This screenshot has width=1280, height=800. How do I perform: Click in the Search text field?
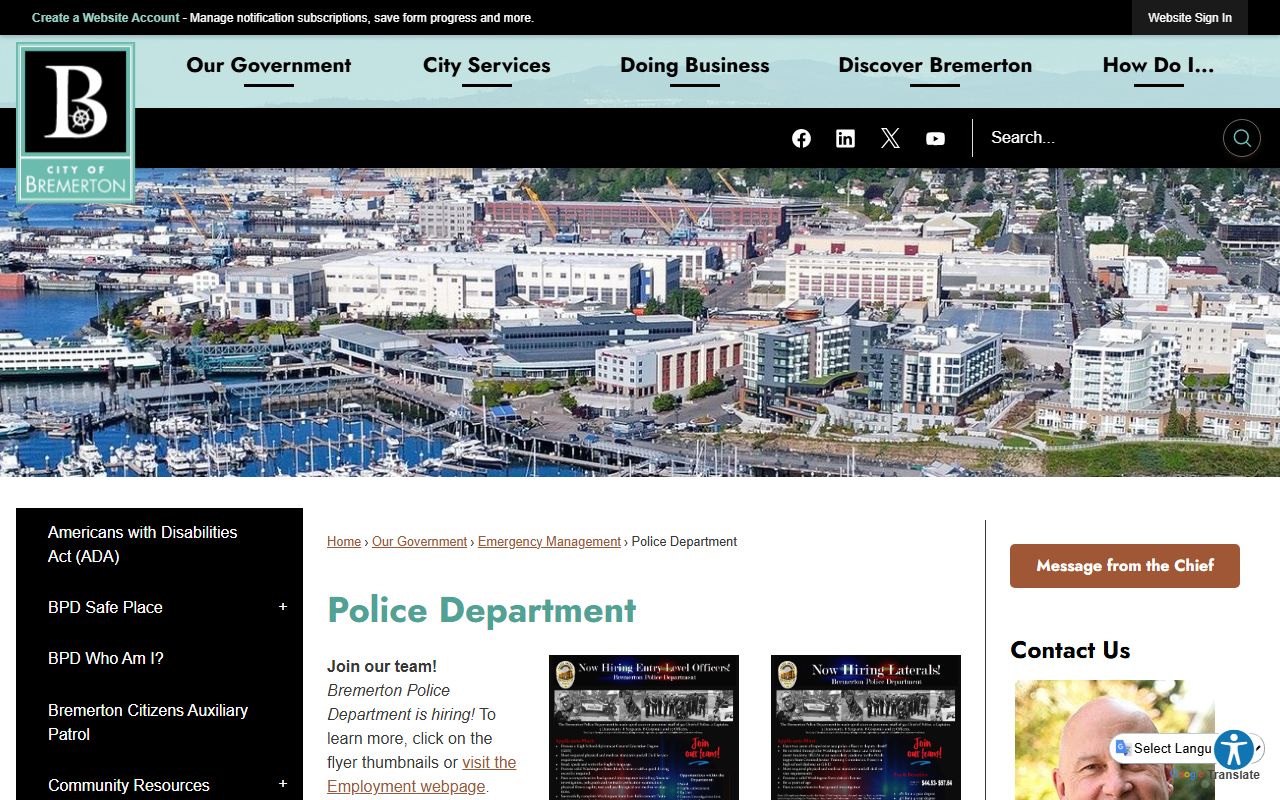point(1100,138)
